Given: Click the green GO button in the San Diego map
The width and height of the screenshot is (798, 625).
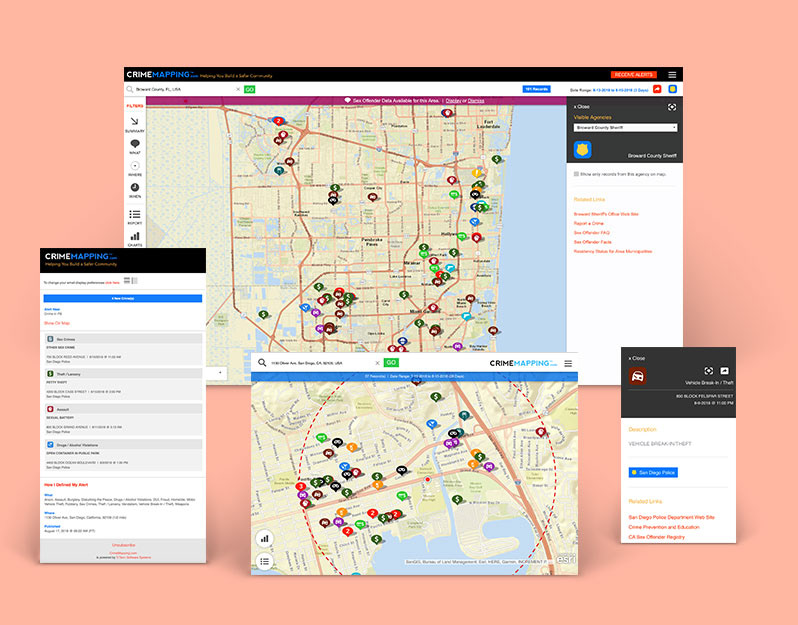Looking at the screenshot, I should [391, 363].
